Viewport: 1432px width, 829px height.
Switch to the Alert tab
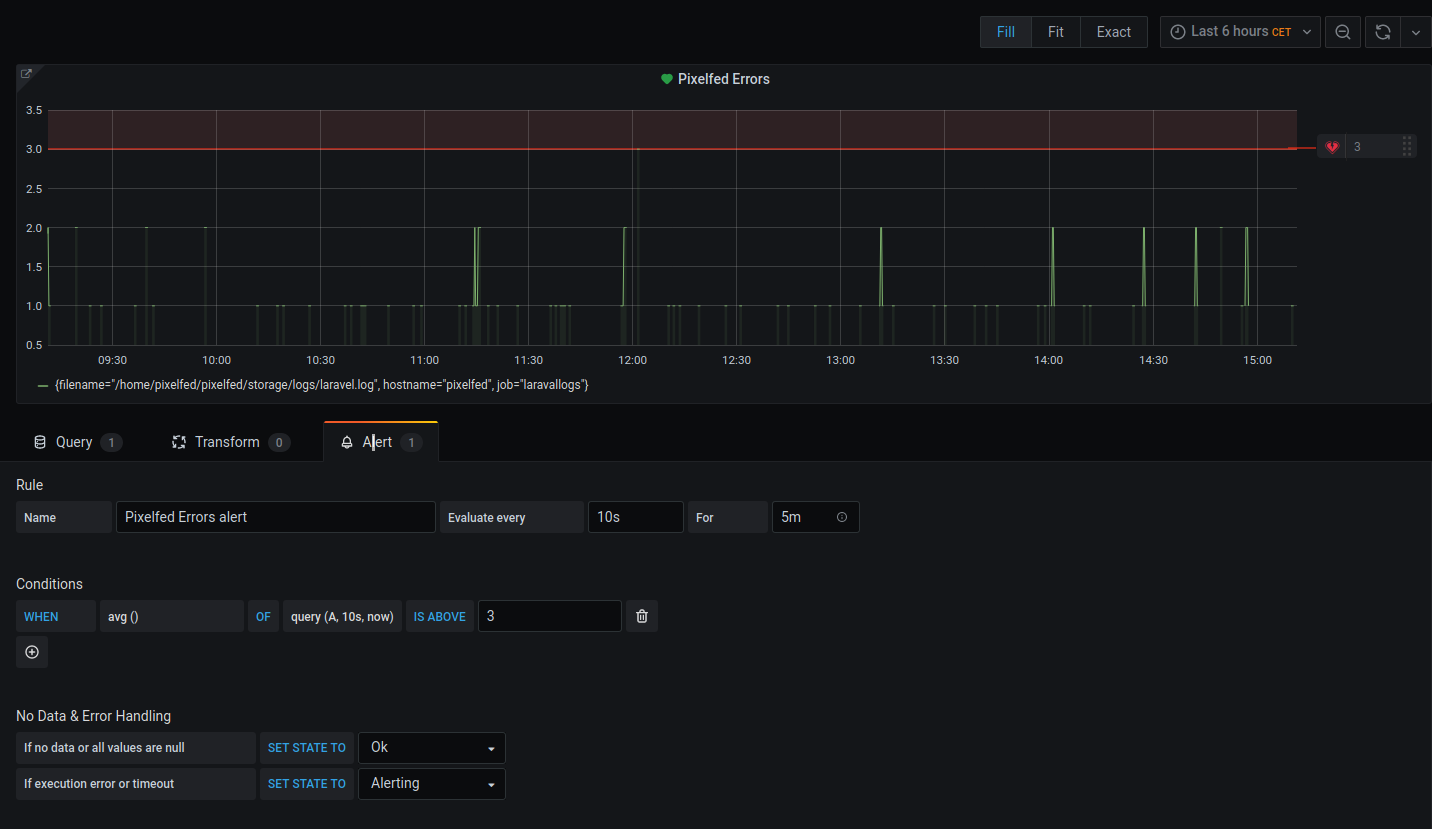point(381,442)
